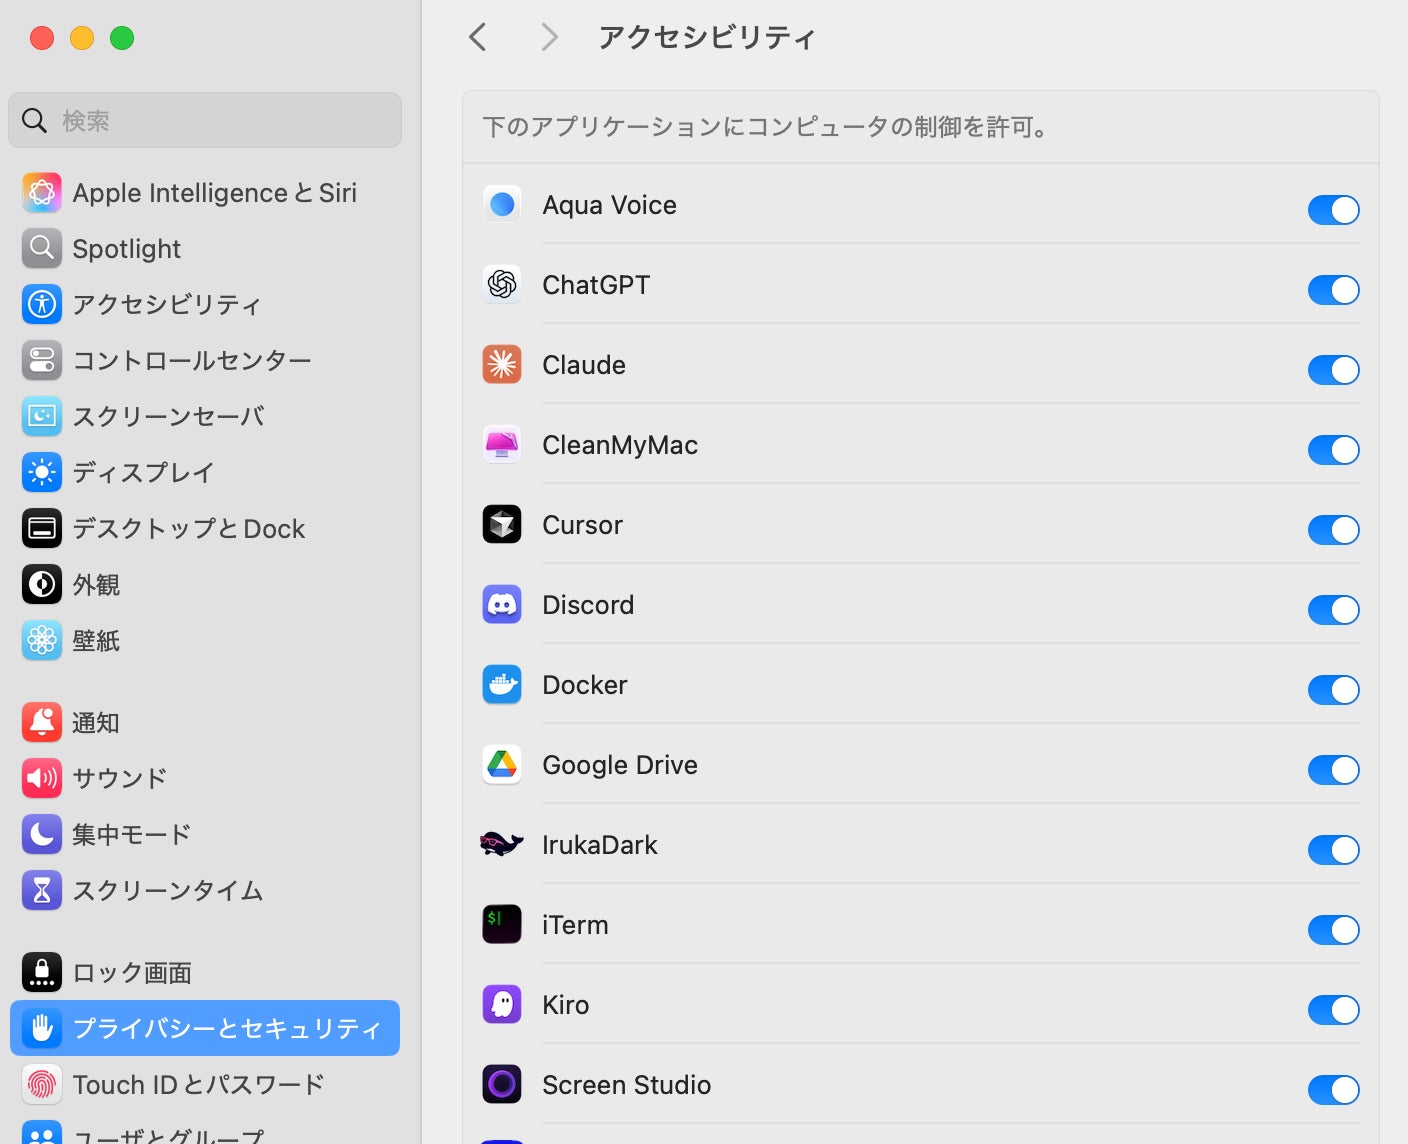Click the スクリーンタイム hourglass icon
The width and height of the screenshot is (1408, 1144).
[x=42, y=890]
